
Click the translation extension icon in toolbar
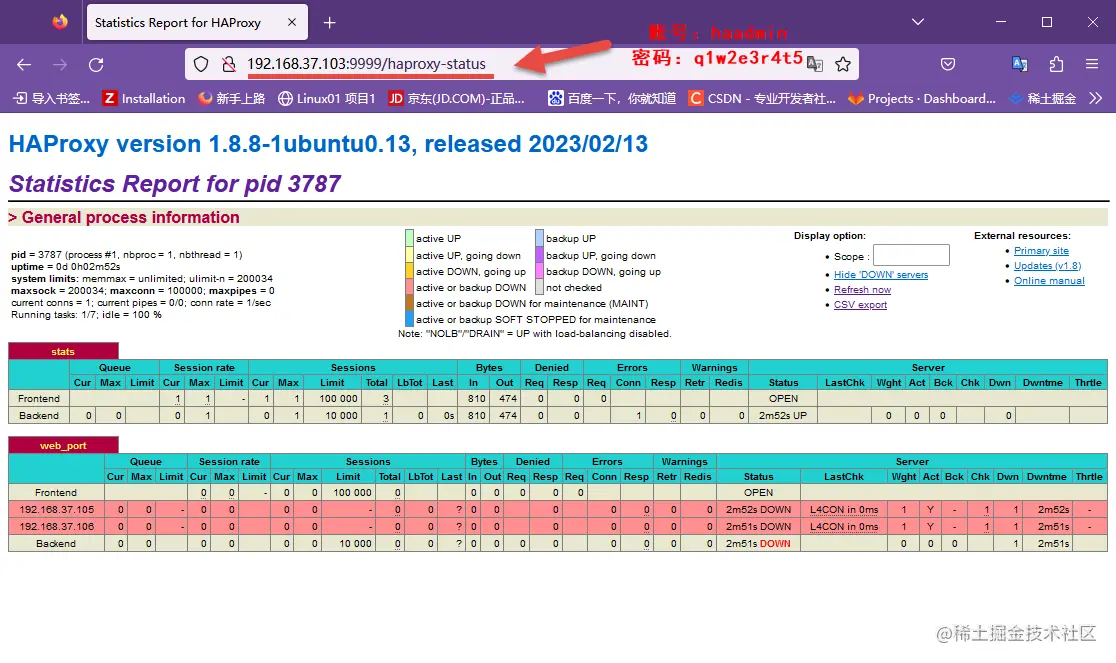pyautogui.click(x=1019, y=64)
